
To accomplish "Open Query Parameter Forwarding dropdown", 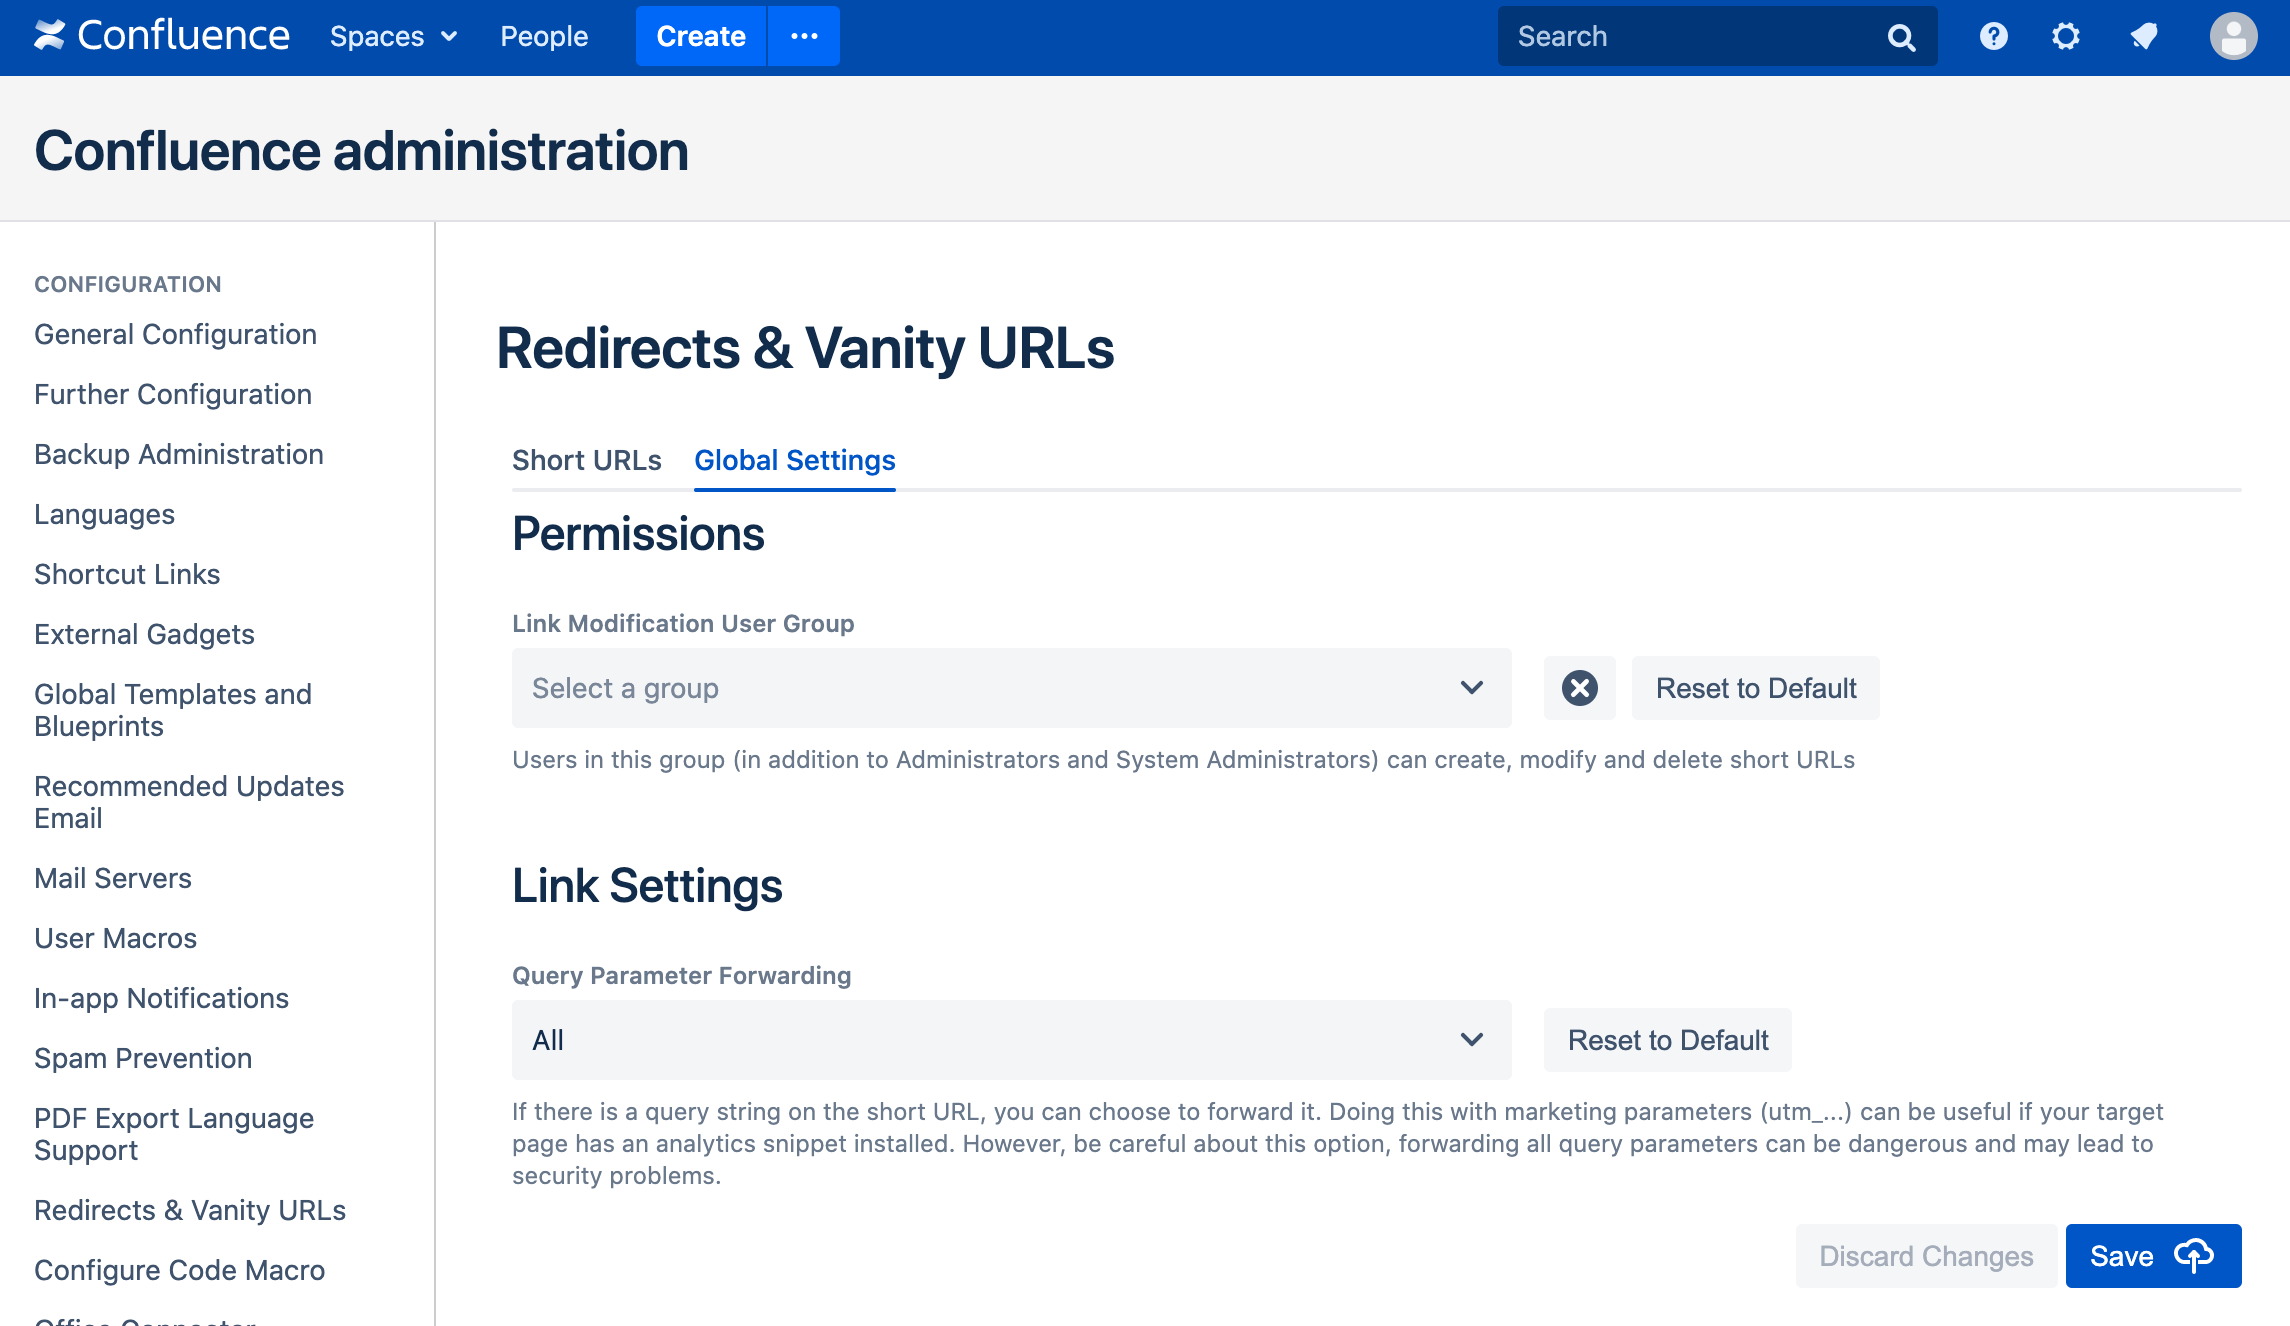I will 1010,1040.
